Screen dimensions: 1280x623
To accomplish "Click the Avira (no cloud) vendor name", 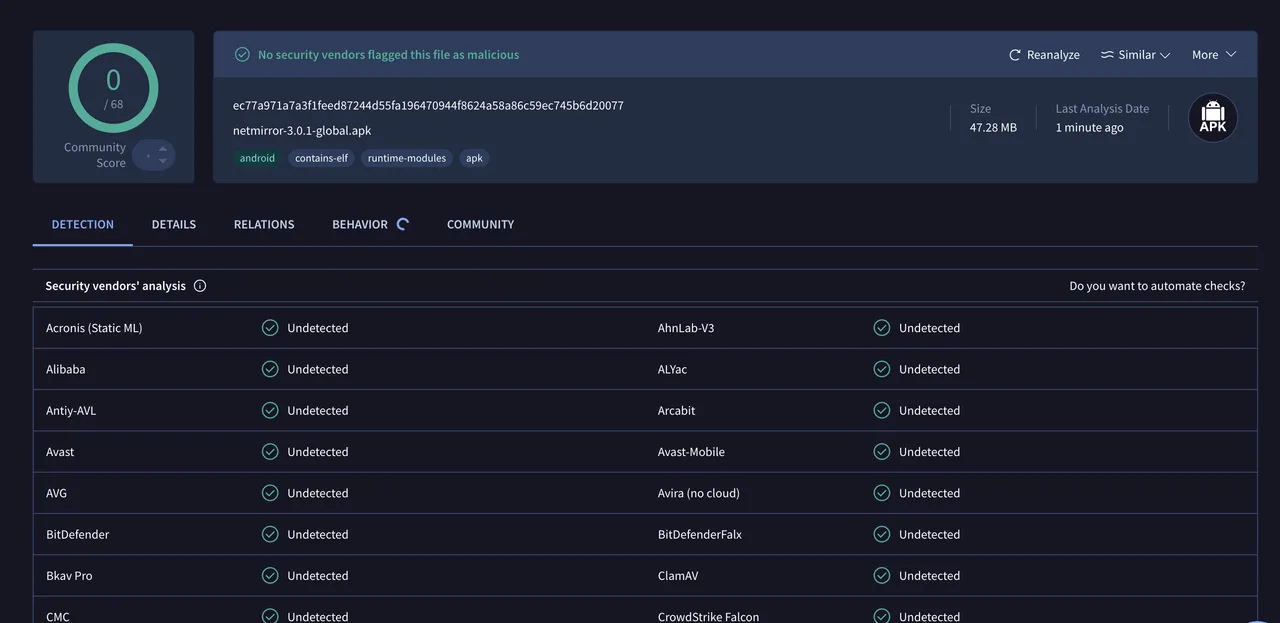I will [699, 493].
